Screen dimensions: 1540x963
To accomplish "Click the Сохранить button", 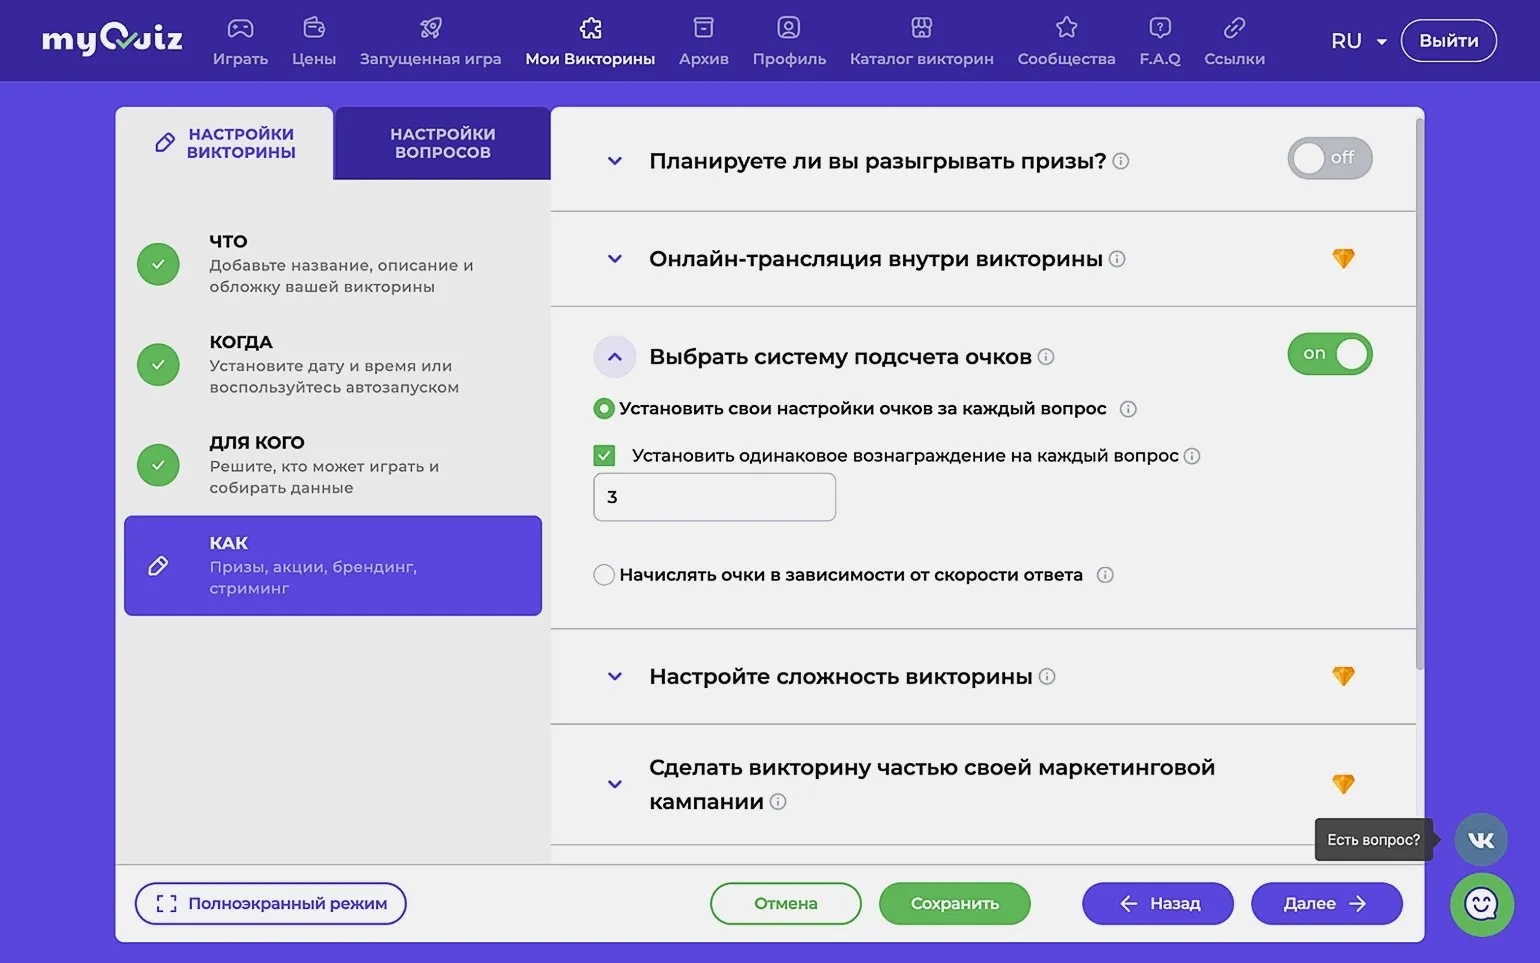I will (954, 904).
